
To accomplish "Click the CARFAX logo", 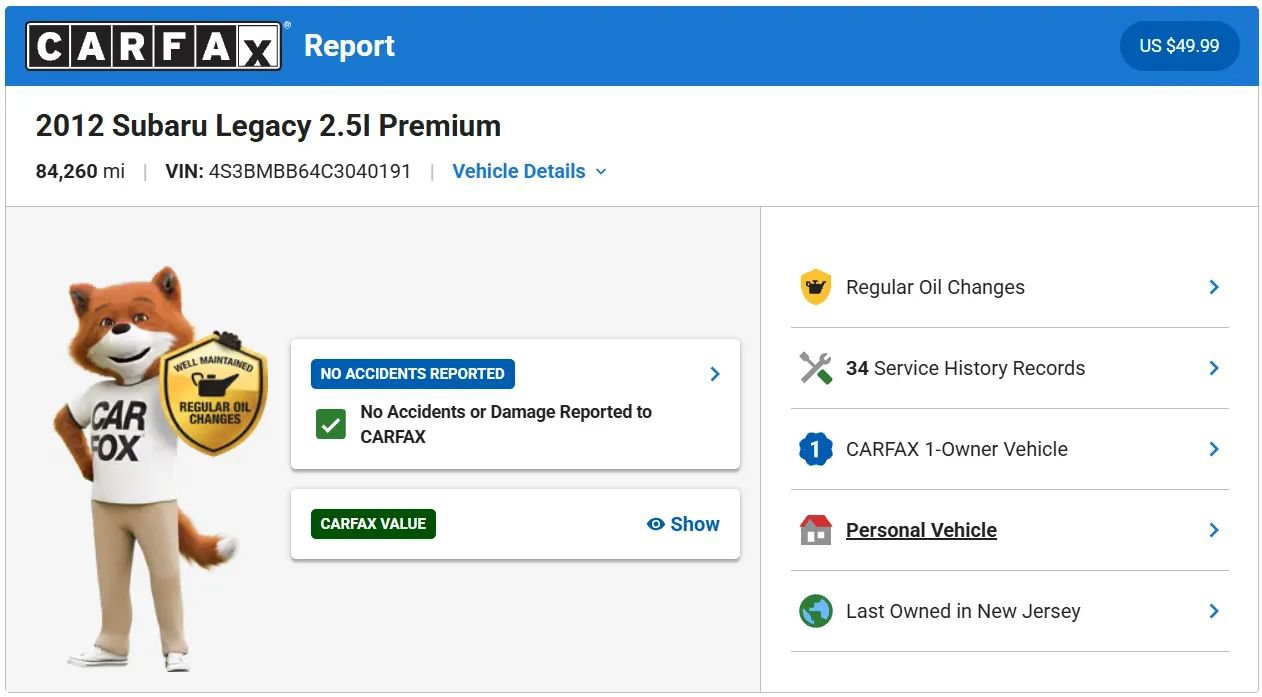I will [x=153, y=46].
